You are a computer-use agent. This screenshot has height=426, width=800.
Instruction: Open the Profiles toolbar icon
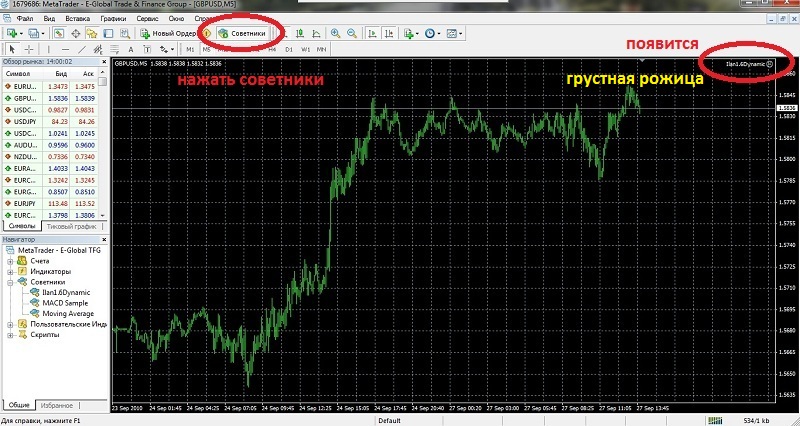tap(34, 33)
